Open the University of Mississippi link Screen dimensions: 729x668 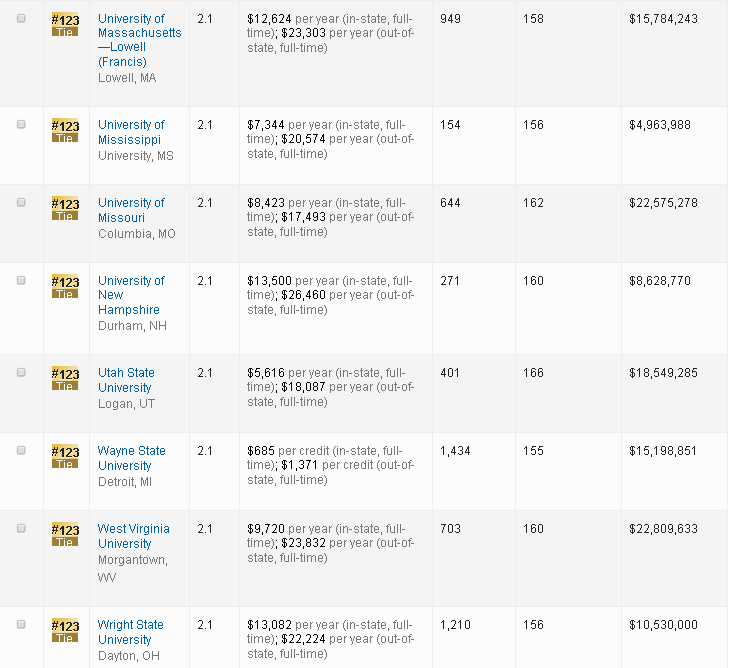131,132
